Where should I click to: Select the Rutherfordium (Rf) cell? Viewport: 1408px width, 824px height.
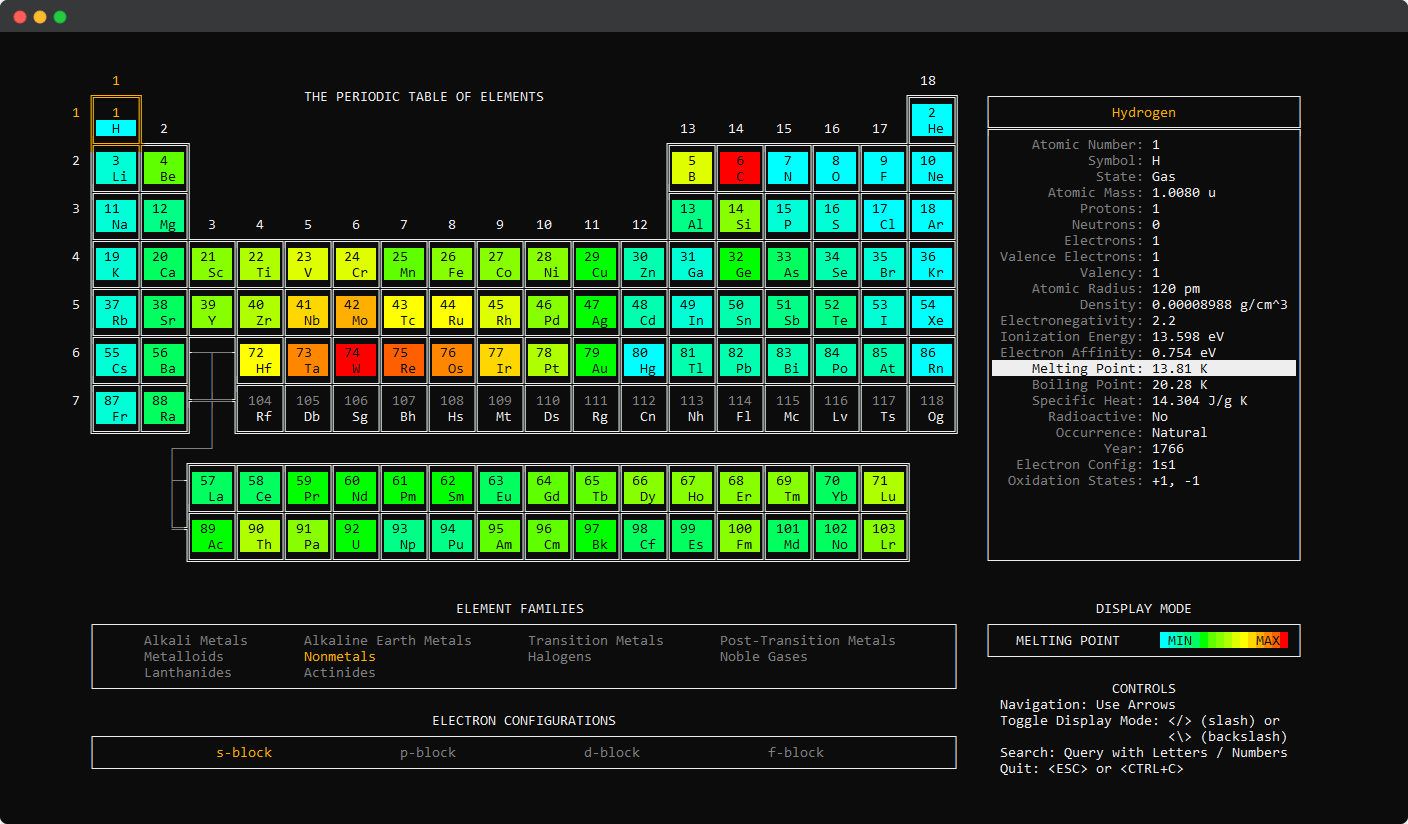(260, 408)
